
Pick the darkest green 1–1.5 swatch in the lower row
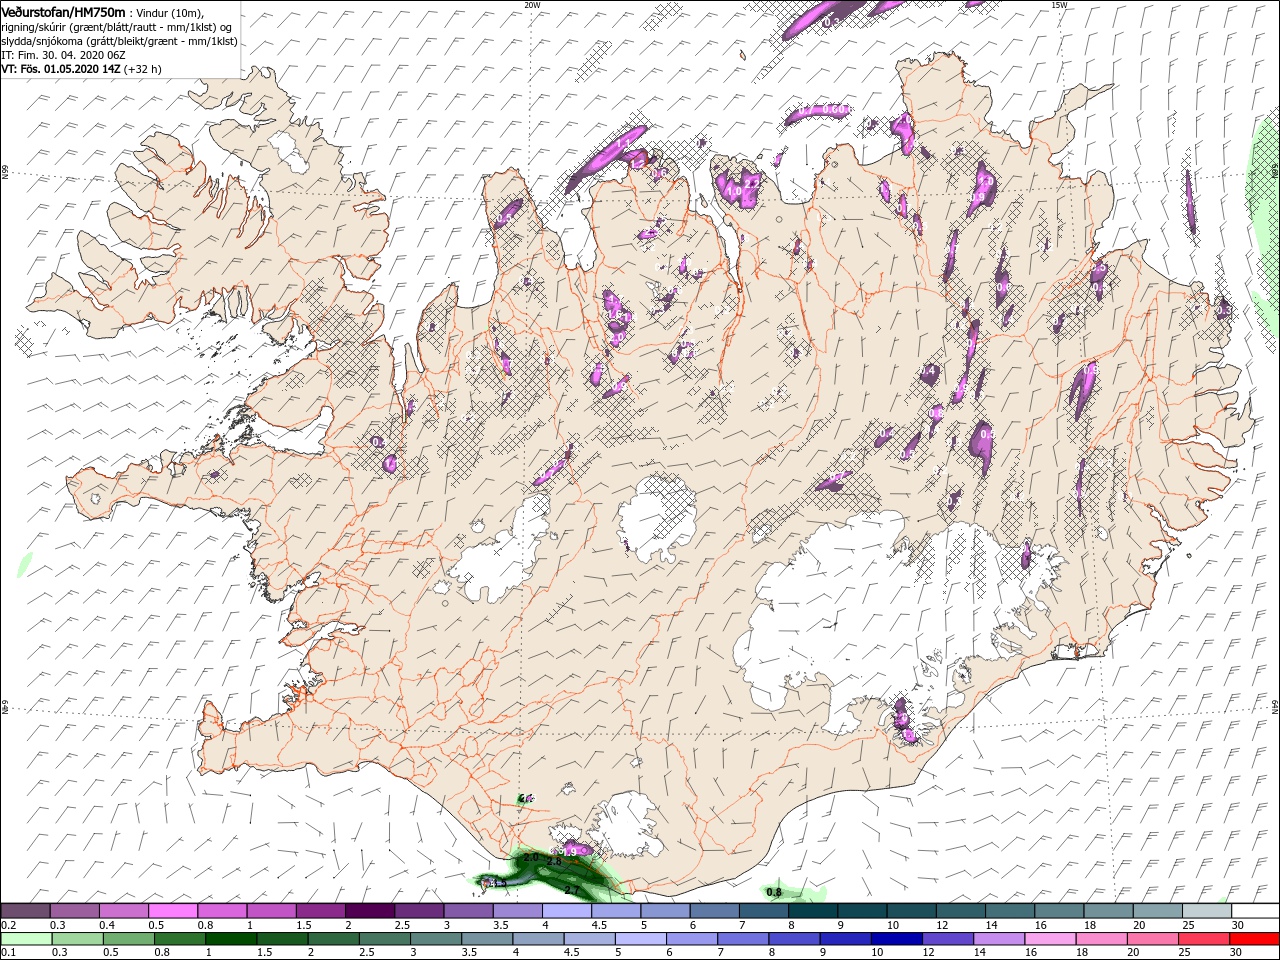pyautogui.click(x=230, y=939)
